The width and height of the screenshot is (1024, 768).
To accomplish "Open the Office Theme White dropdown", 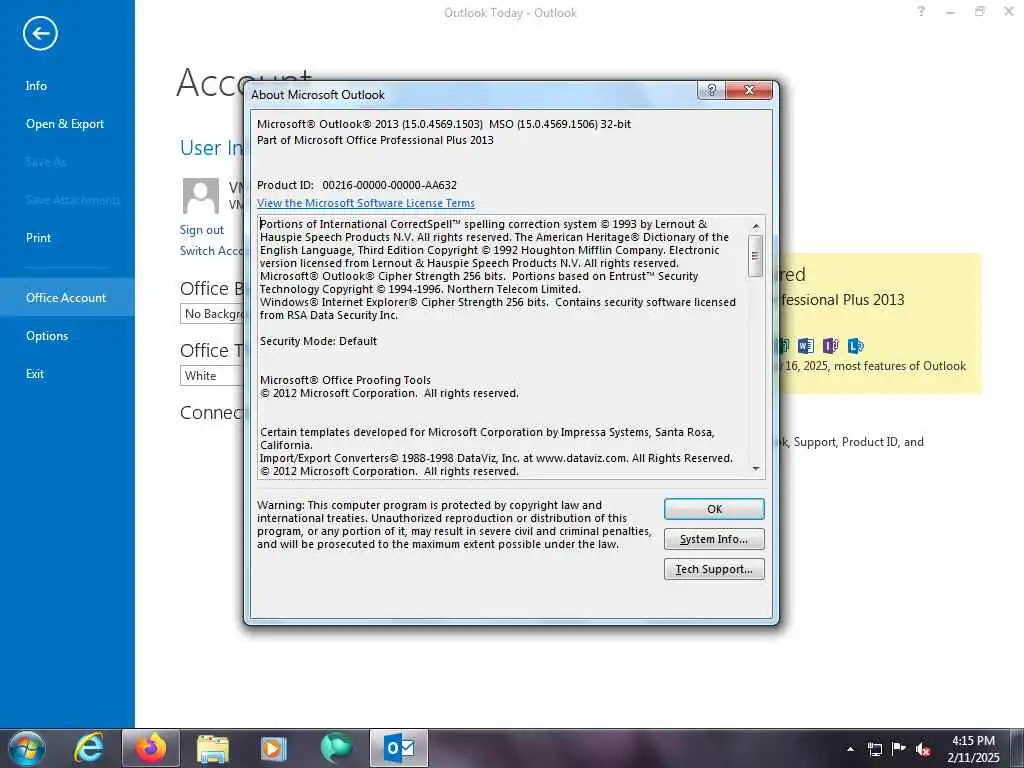I will click(212, 376).
